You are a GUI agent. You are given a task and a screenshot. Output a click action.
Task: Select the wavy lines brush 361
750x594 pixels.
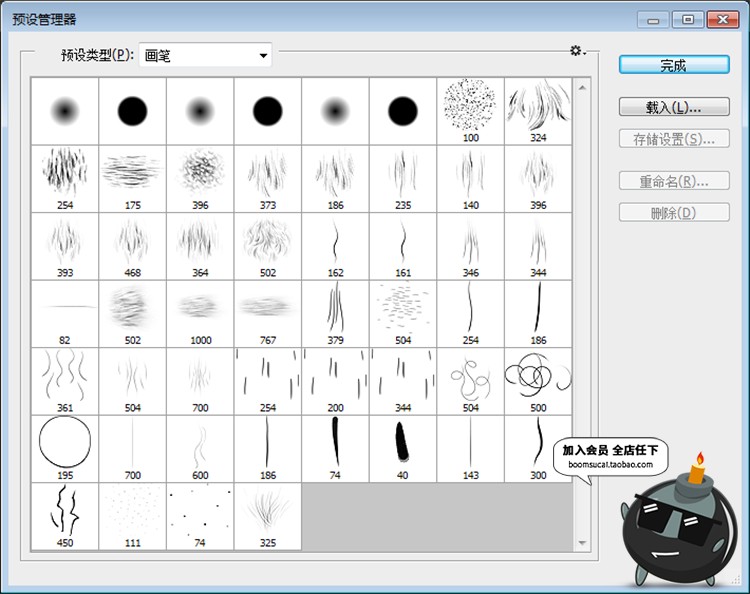pyautogui.click(x=65, y=381)
